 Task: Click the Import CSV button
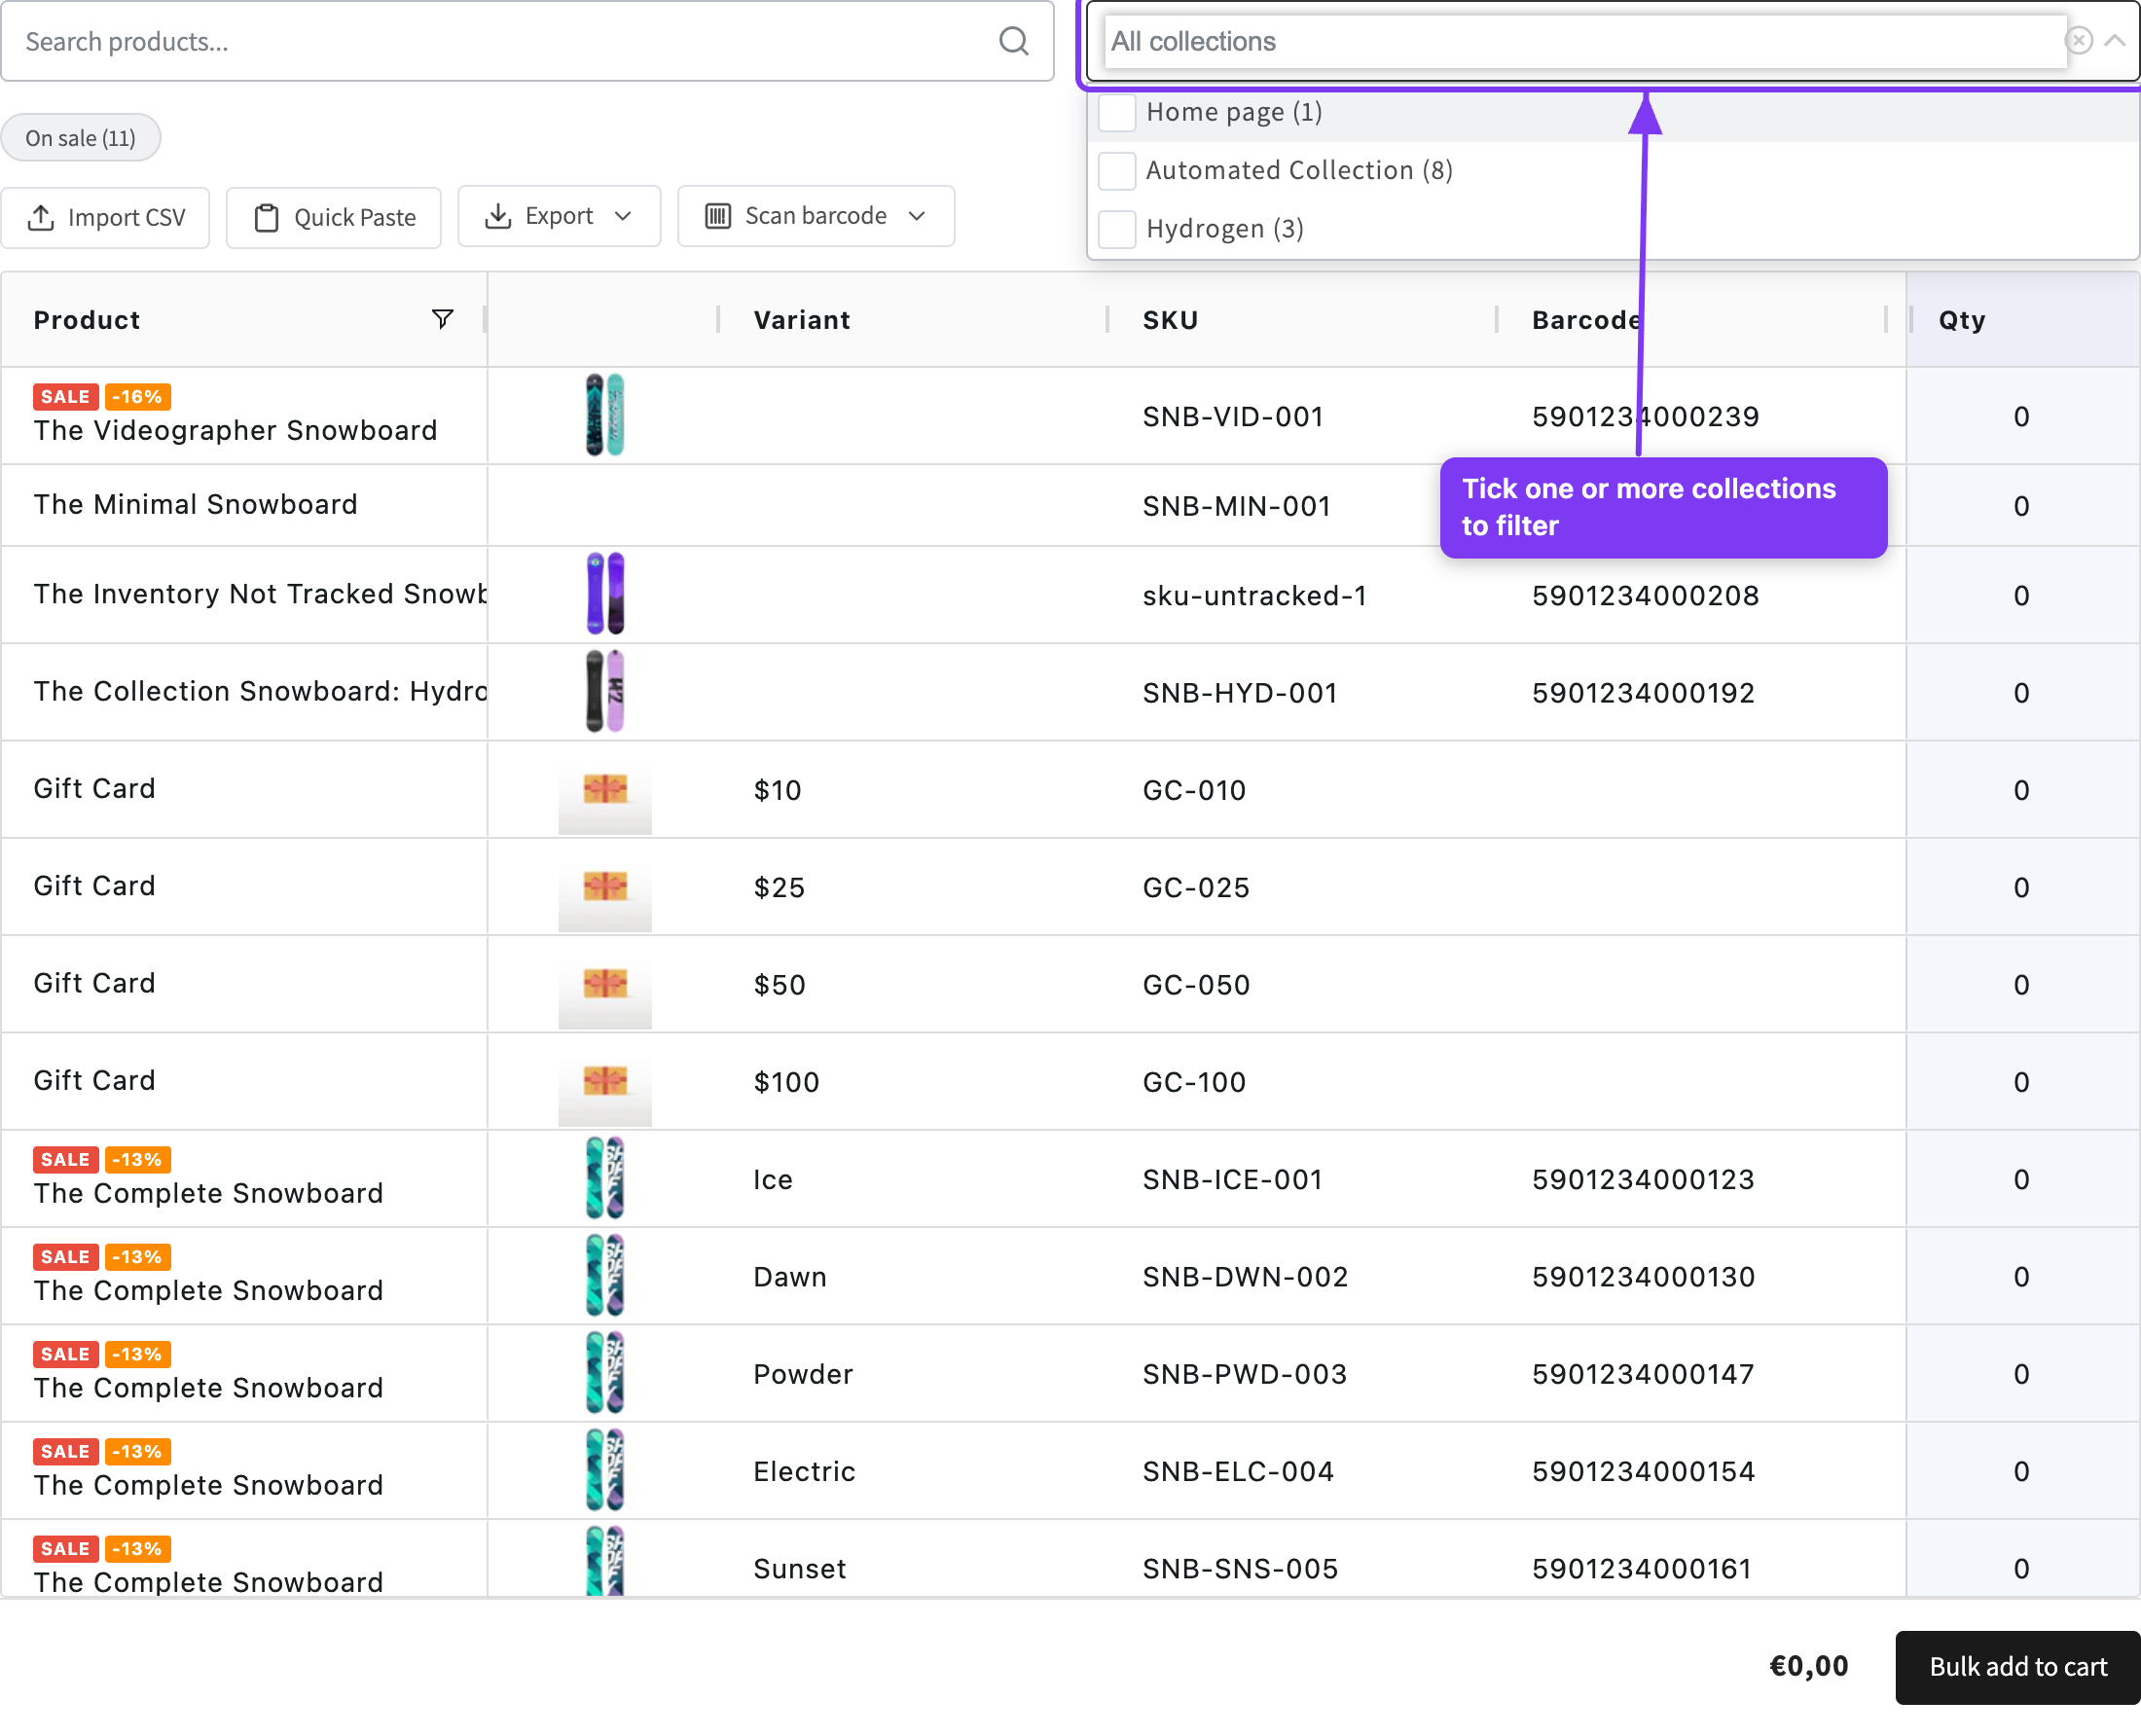pyautogui.click(x=106, y=217)
